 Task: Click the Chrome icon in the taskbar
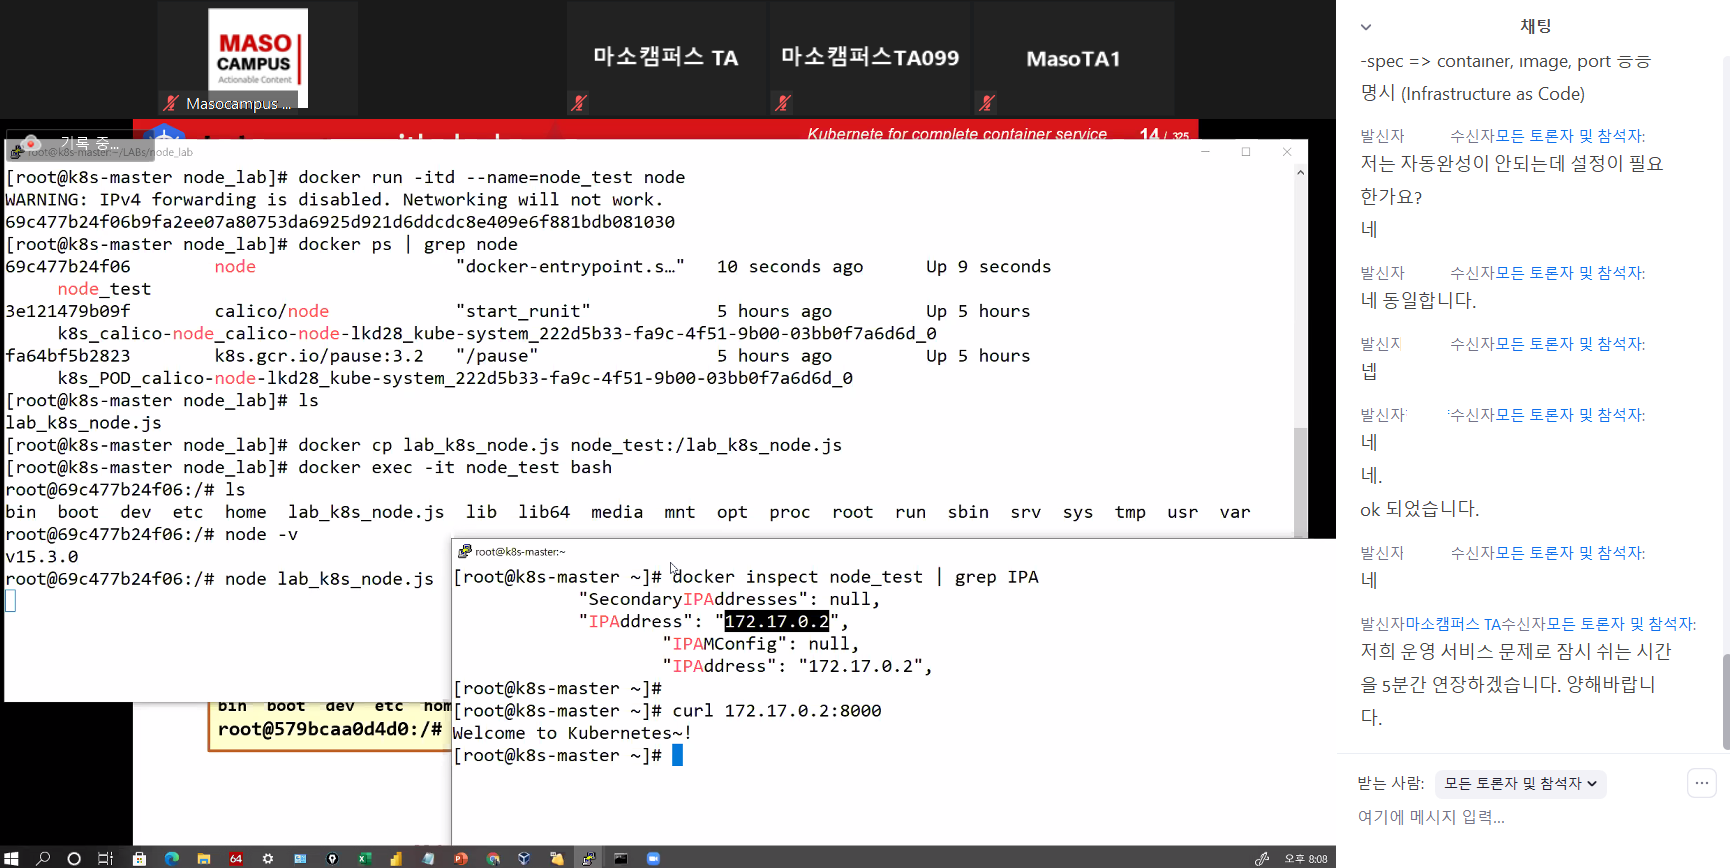point(493,858)
